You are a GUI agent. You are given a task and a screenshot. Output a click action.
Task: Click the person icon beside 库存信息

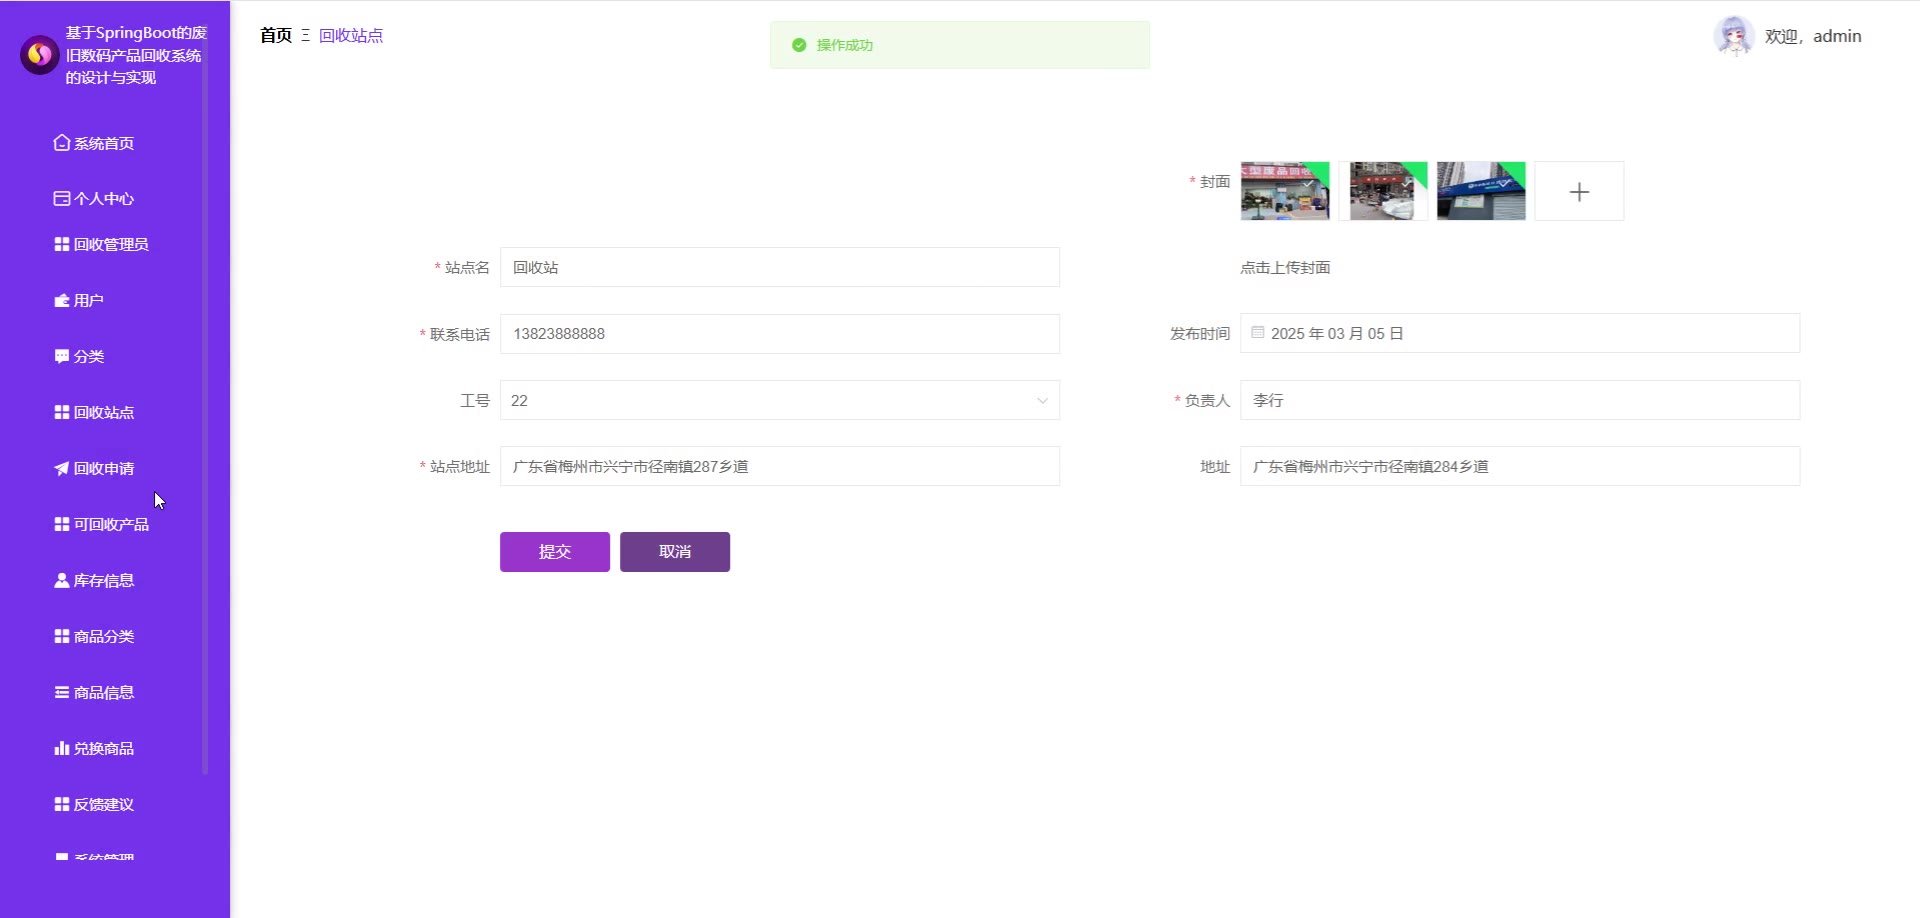(62, 580)
